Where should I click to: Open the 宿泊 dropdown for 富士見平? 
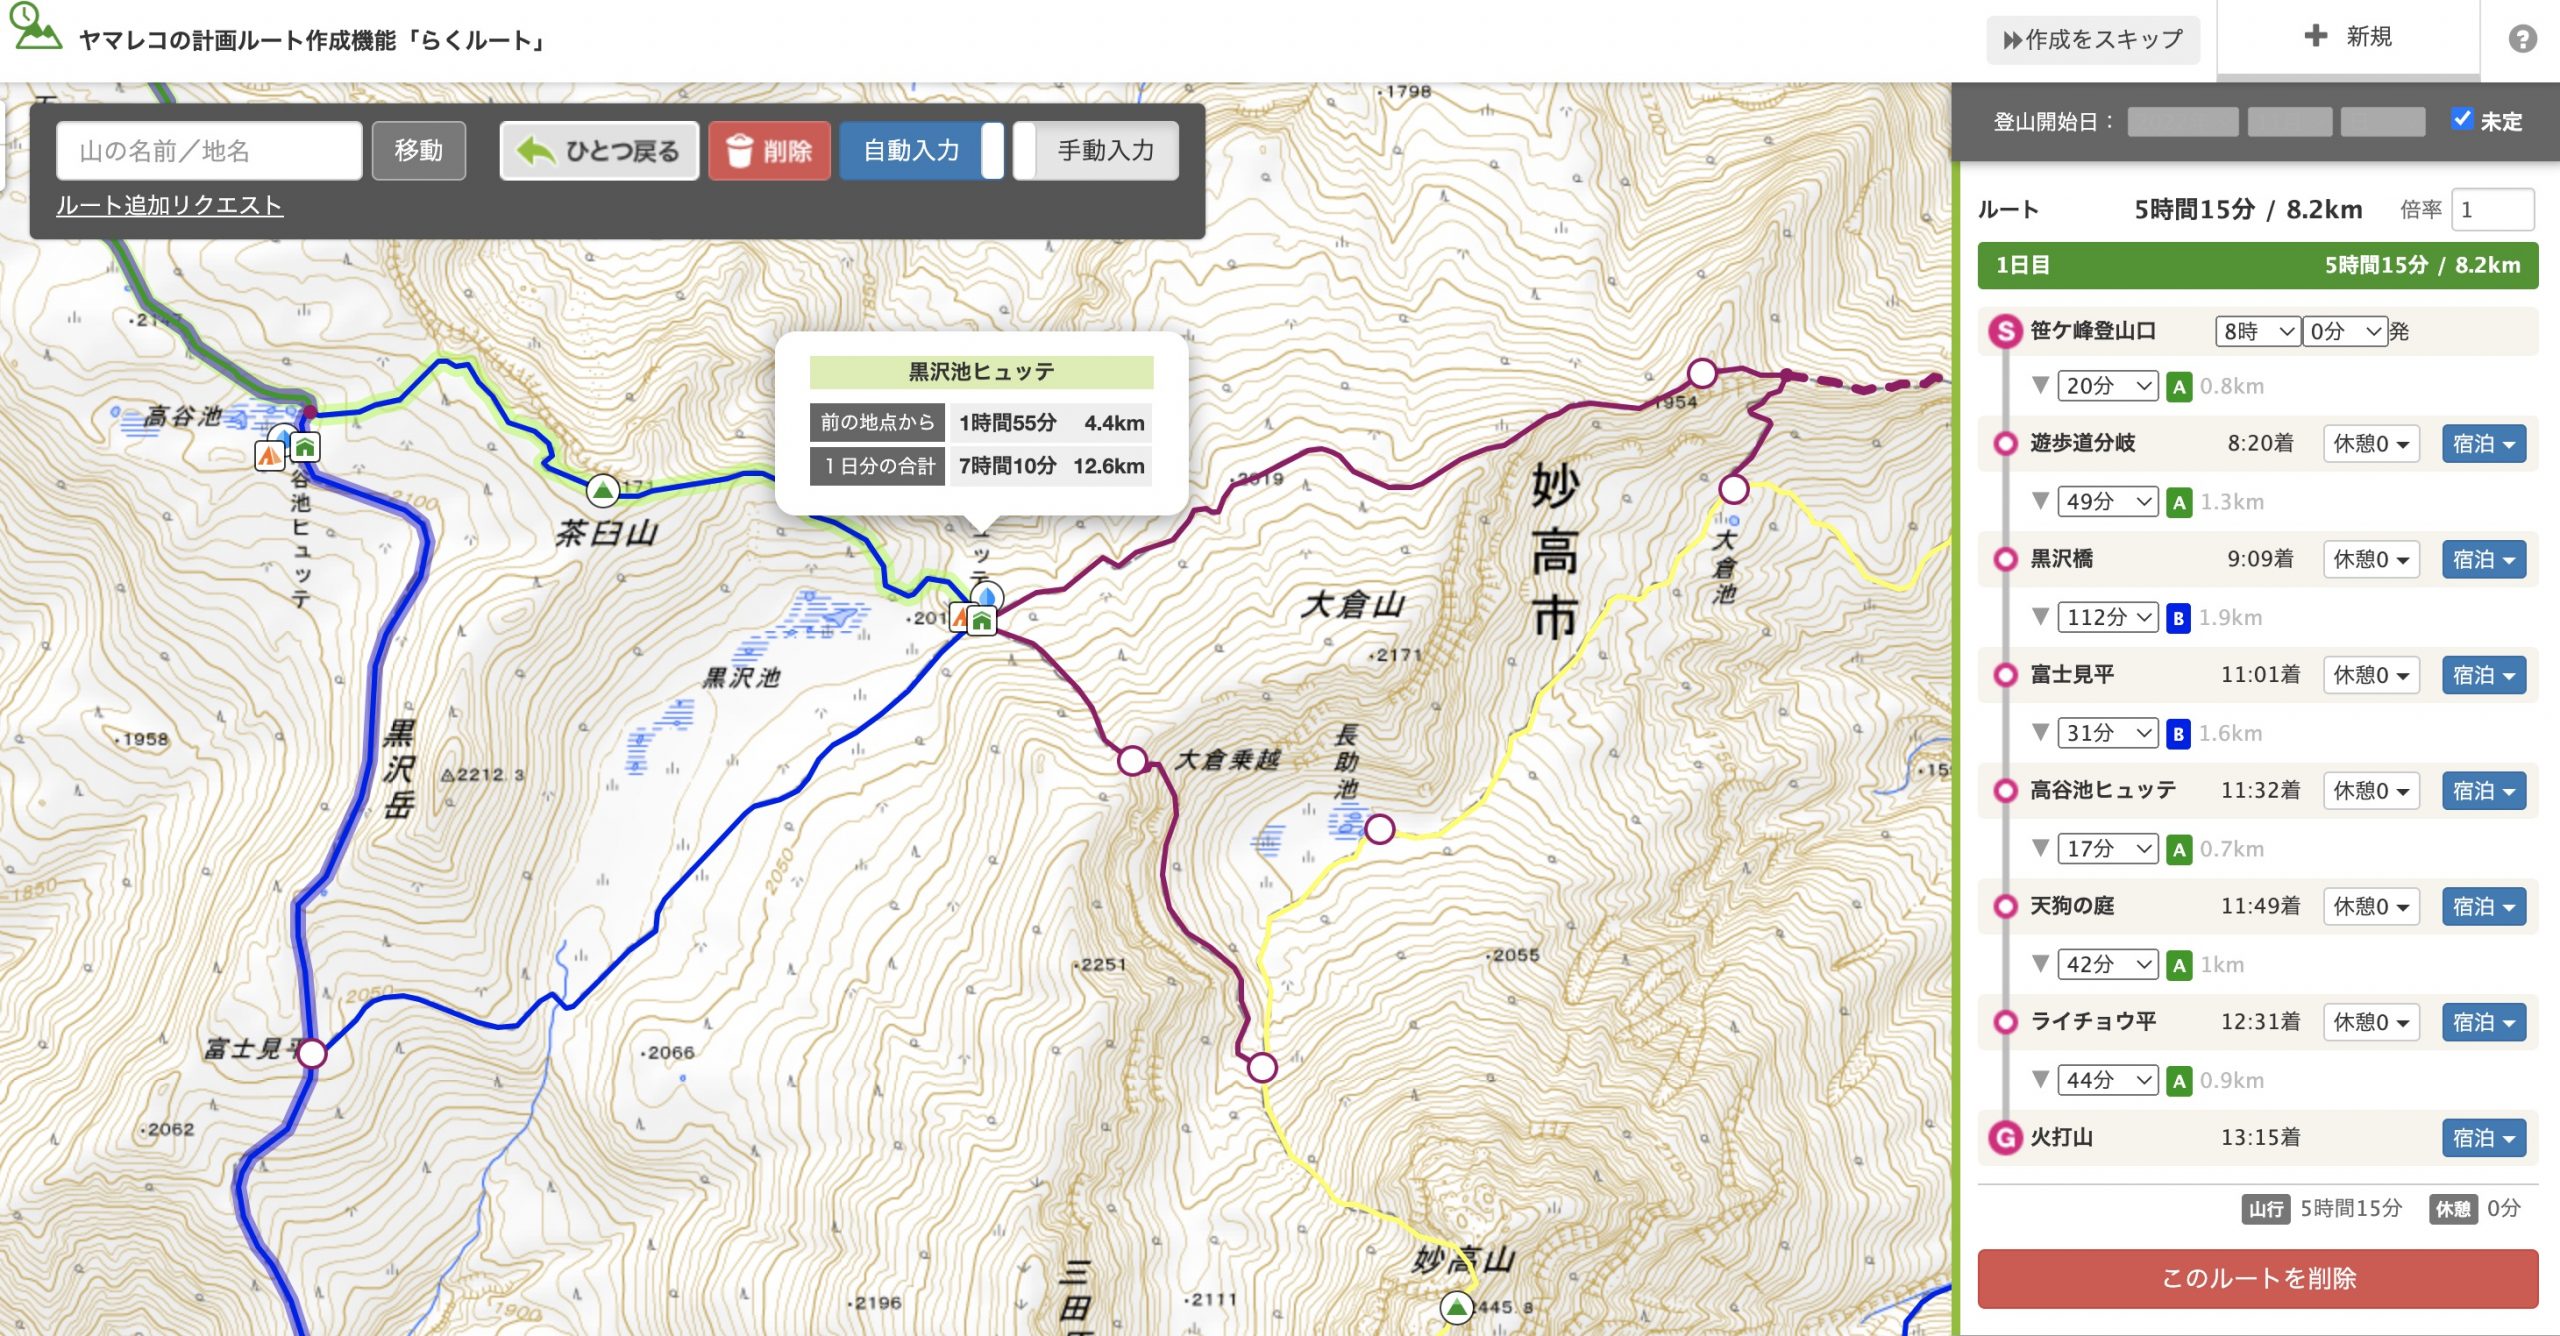coord(2484,675)
